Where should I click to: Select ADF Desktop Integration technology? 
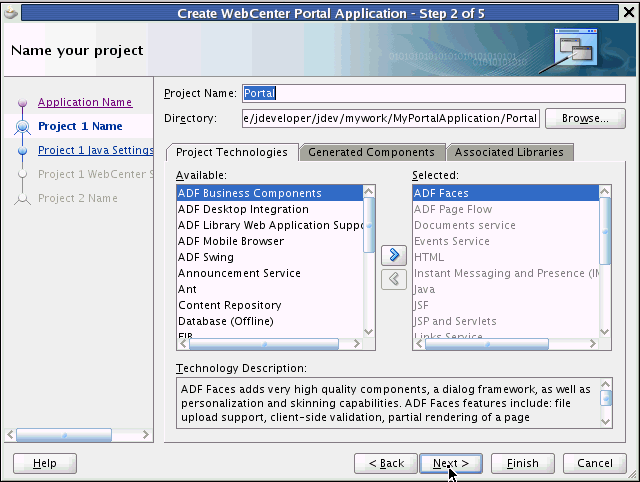click(x=269, y=209)
